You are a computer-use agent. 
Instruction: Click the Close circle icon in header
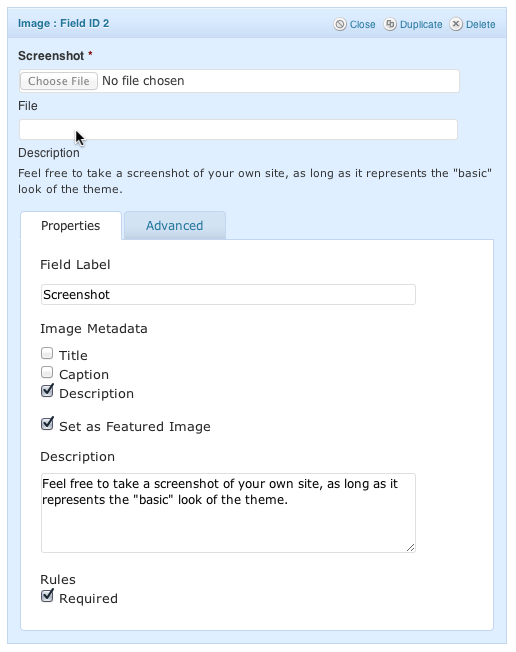tap(340, 25)
